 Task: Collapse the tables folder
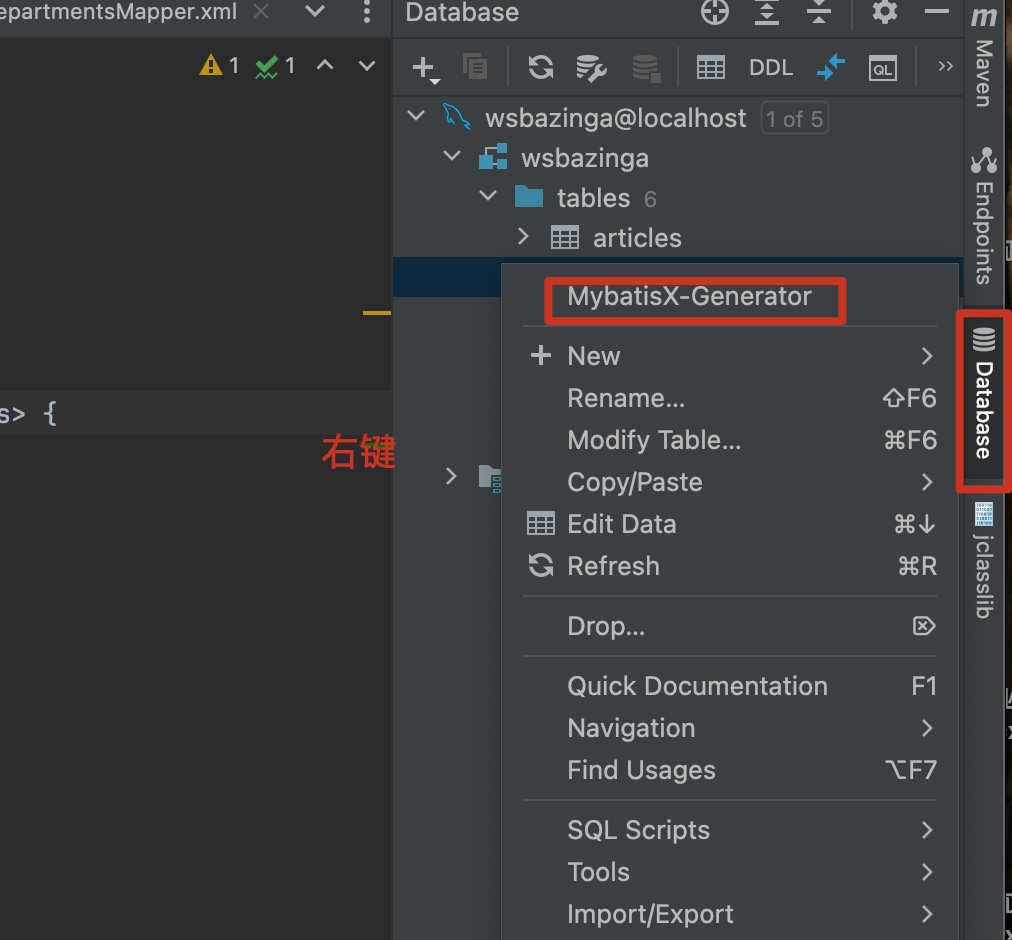tap(489, 195)
